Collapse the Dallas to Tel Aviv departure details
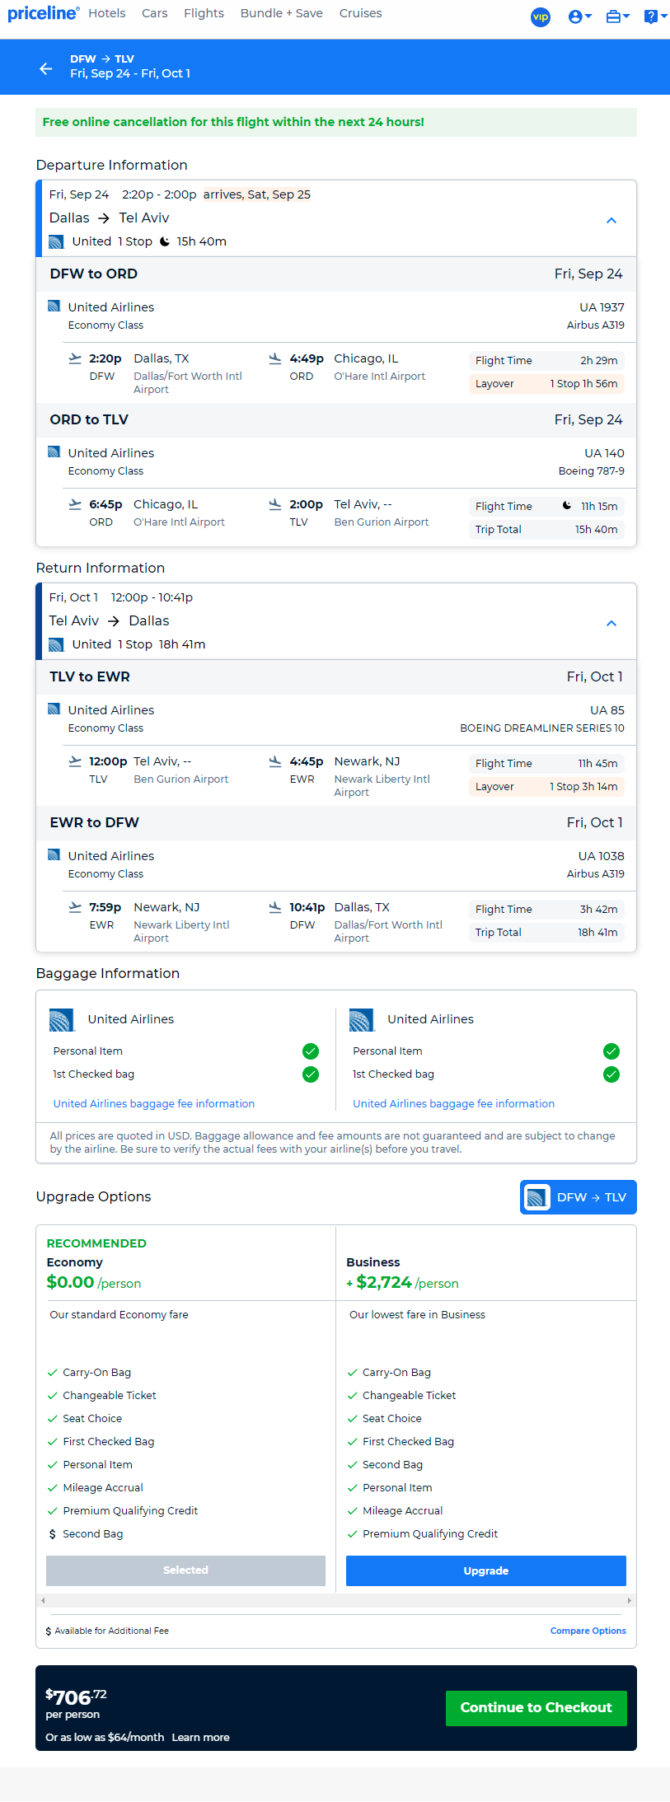This screenshot has height=1802, width=670. [612, 220]
